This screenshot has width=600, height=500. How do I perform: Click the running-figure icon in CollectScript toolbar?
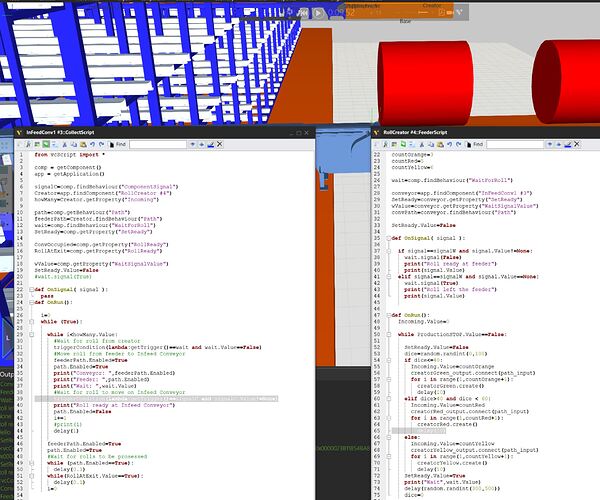pos(28,144)
